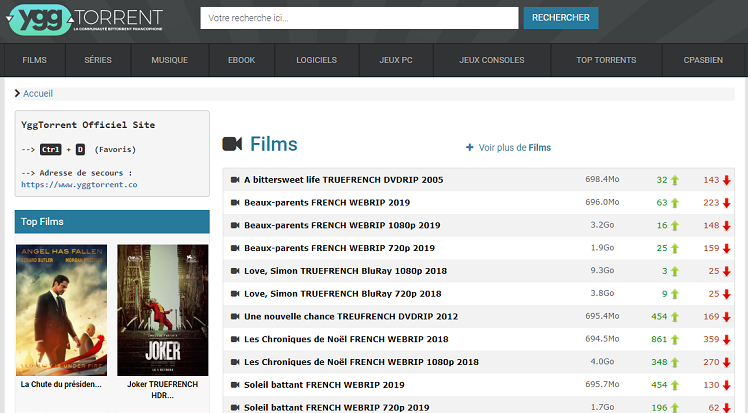Open the TOP TORRENTS page
Viewport: 748px width, 413px height.
pos(606,60)
